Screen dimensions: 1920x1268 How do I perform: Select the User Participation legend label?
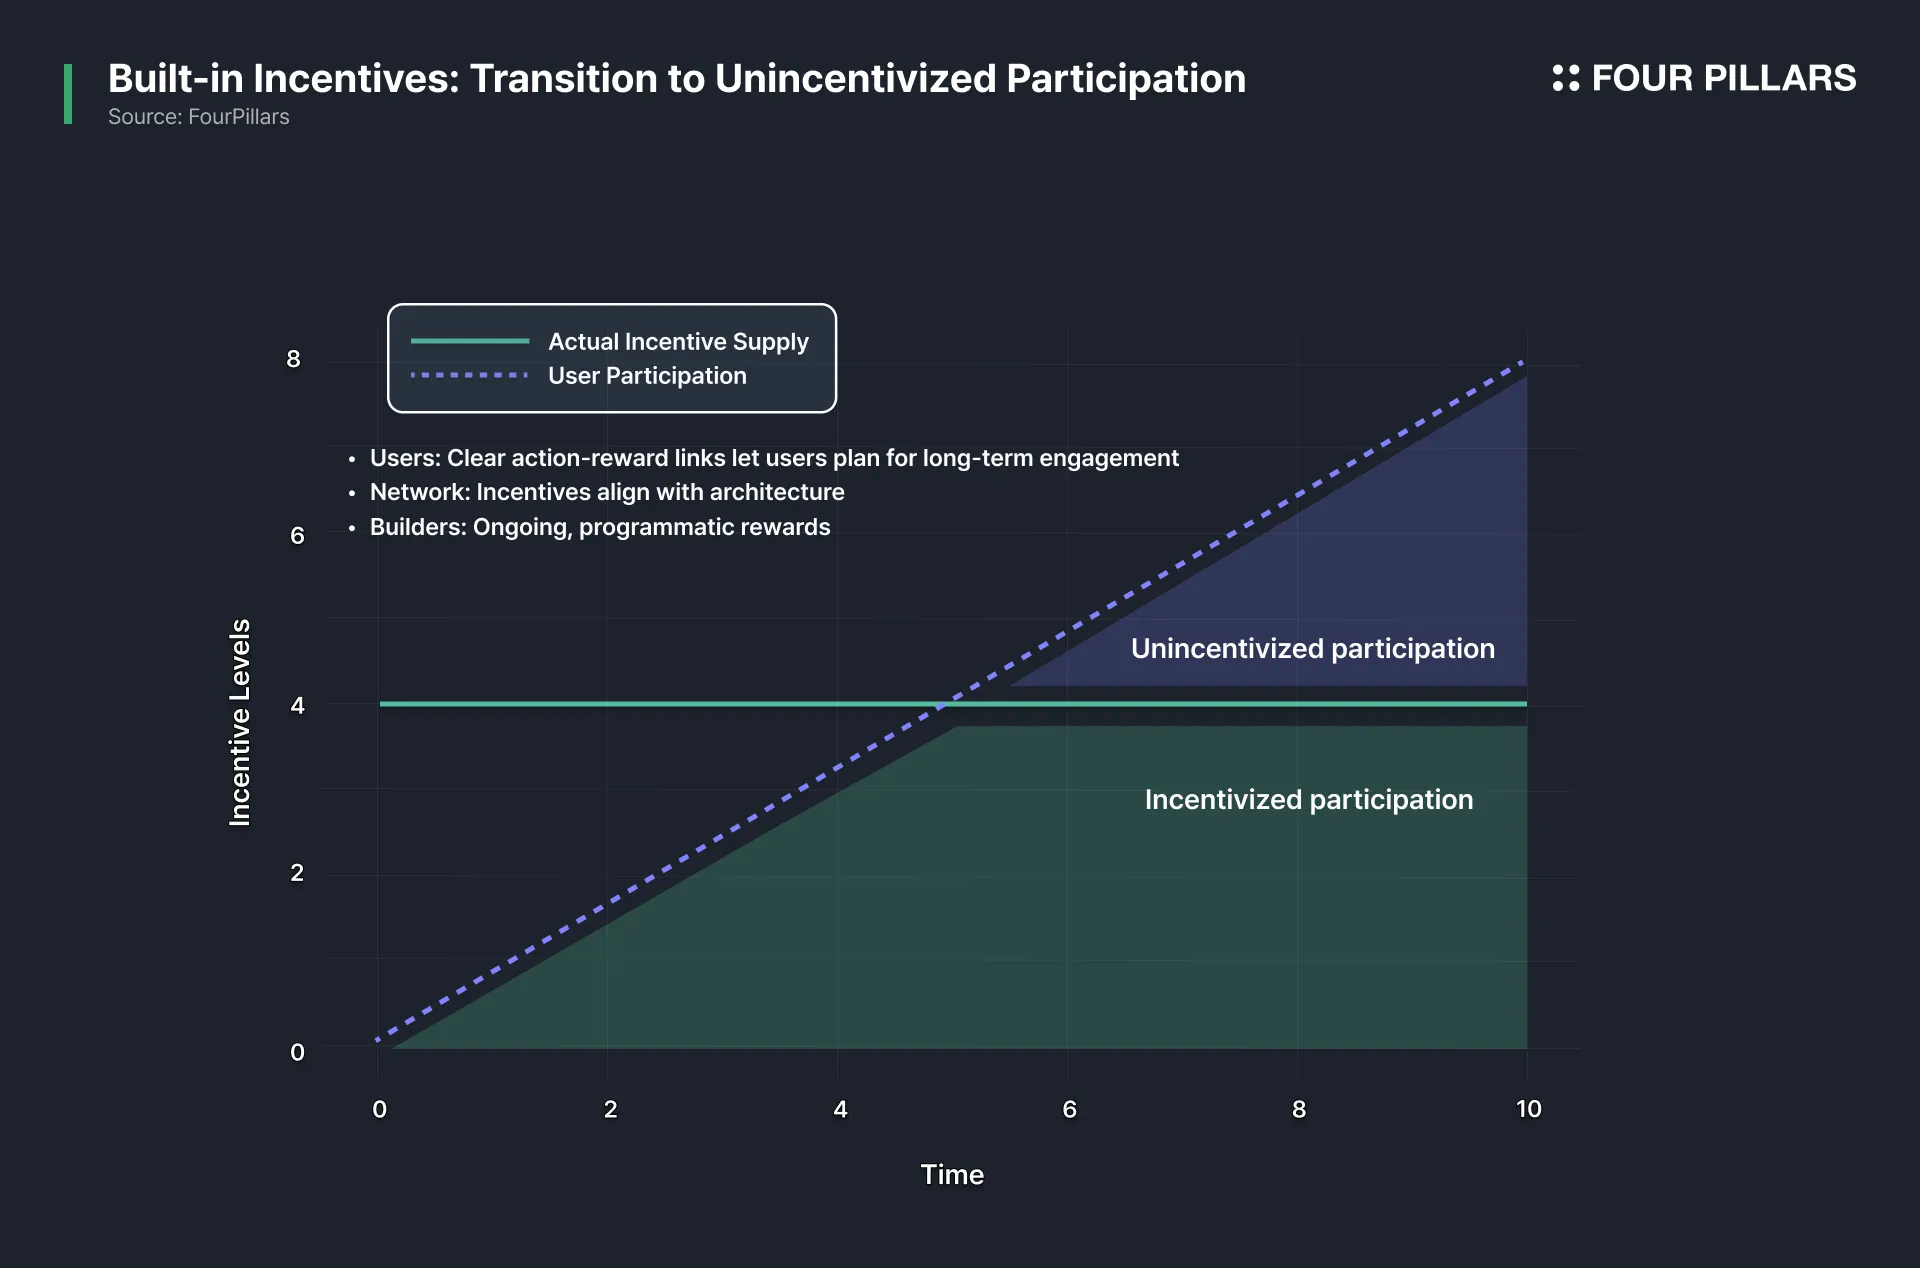[647, 376]
